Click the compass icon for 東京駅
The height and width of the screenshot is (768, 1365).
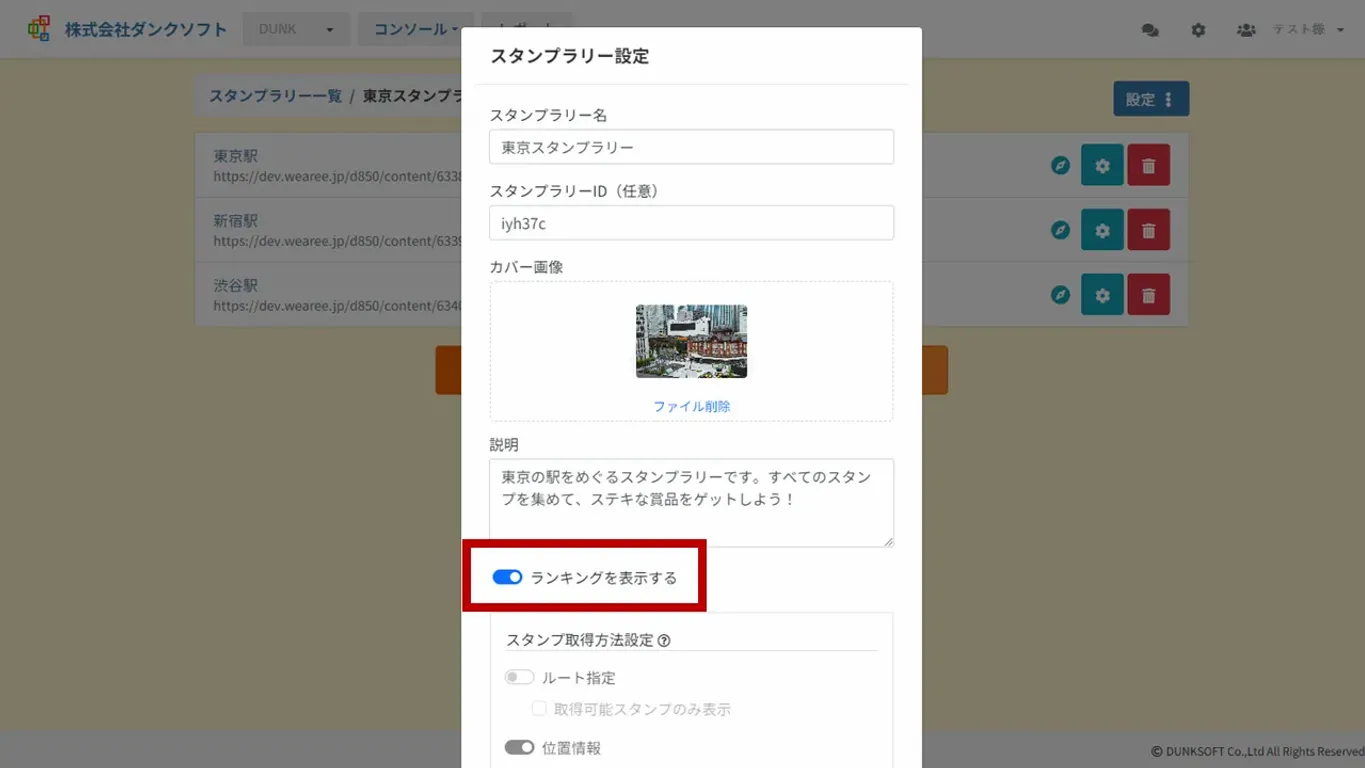tap(1060, 166)
